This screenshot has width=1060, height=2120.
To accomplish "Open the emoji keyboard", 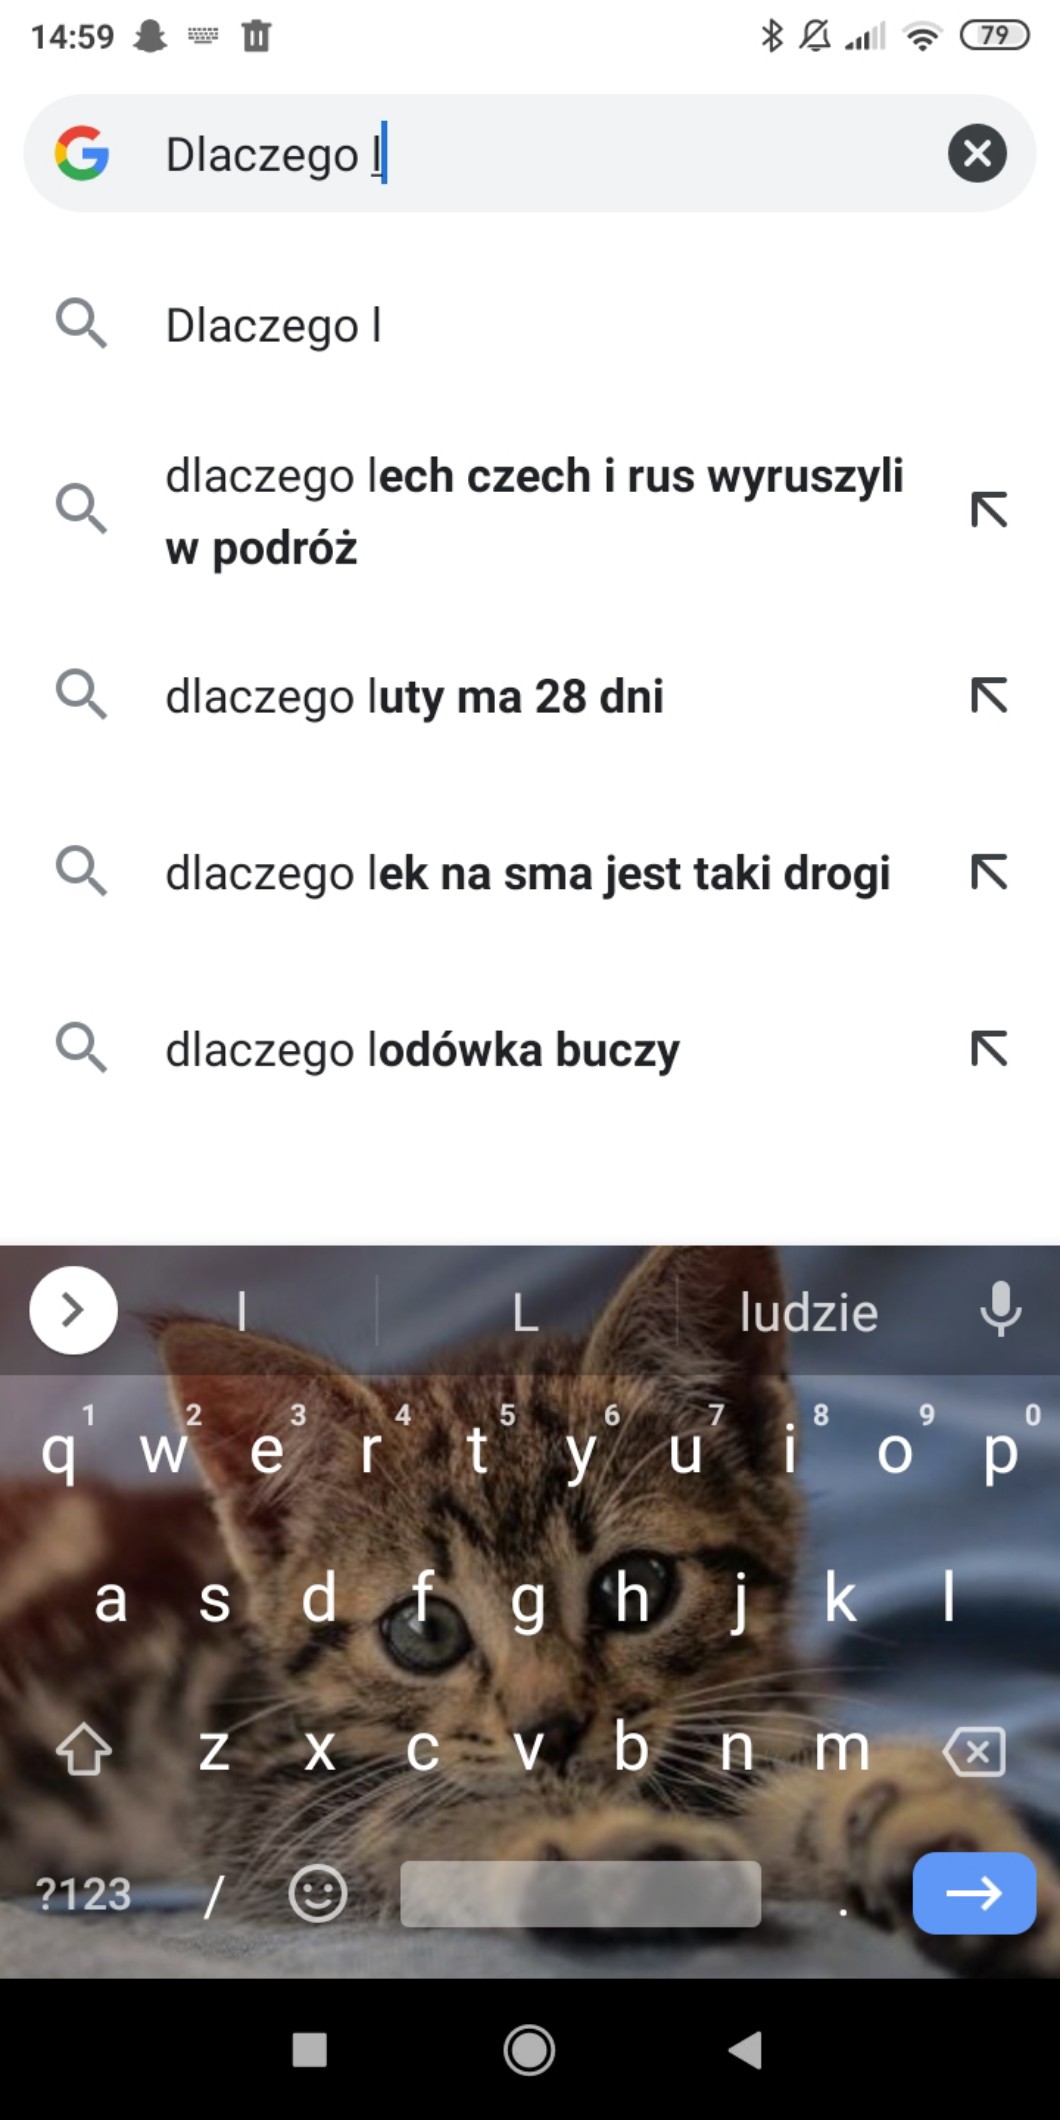I will pos(318,1893).
